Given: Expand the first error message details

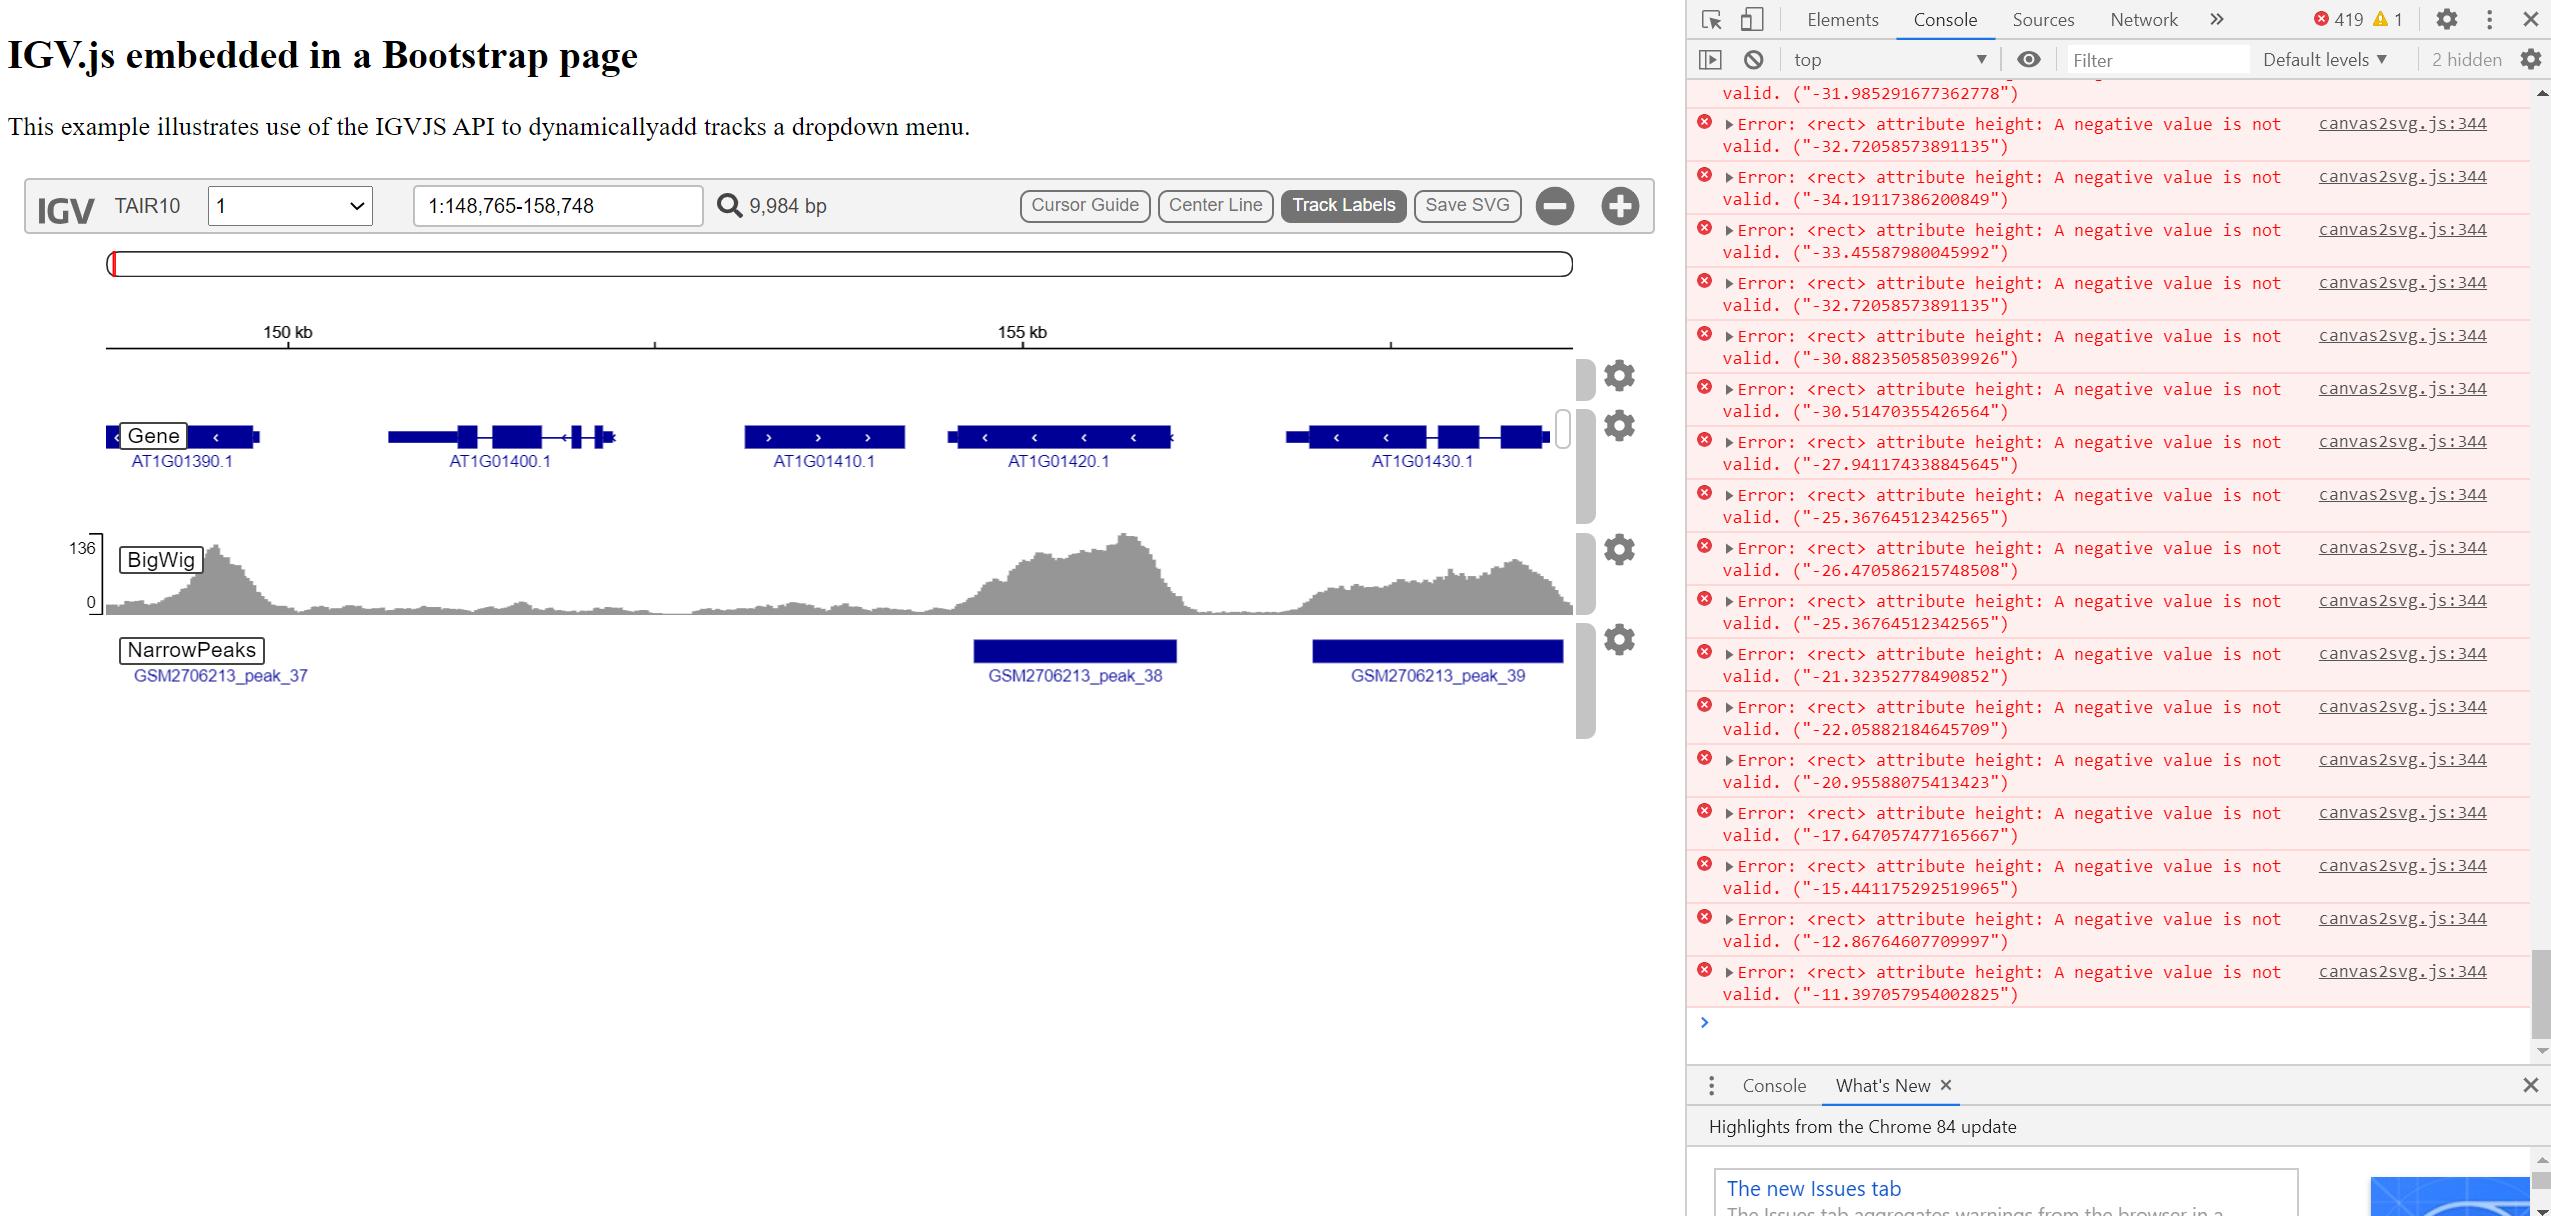Looking at the screenshot, I should point(1729,123).
